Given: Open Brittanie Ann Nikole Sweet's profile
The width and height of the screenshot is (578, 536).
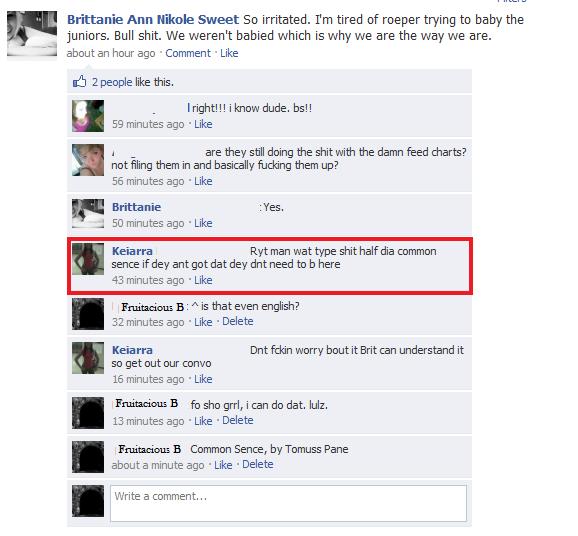Looking at the screenshot, I should coord(153,19).
